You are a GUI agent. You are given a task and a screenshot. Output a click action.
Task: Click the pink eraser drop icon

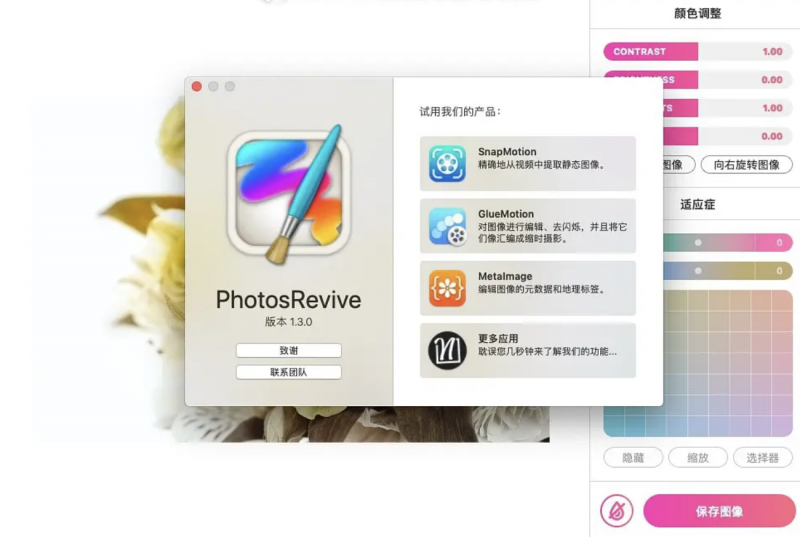617,510
